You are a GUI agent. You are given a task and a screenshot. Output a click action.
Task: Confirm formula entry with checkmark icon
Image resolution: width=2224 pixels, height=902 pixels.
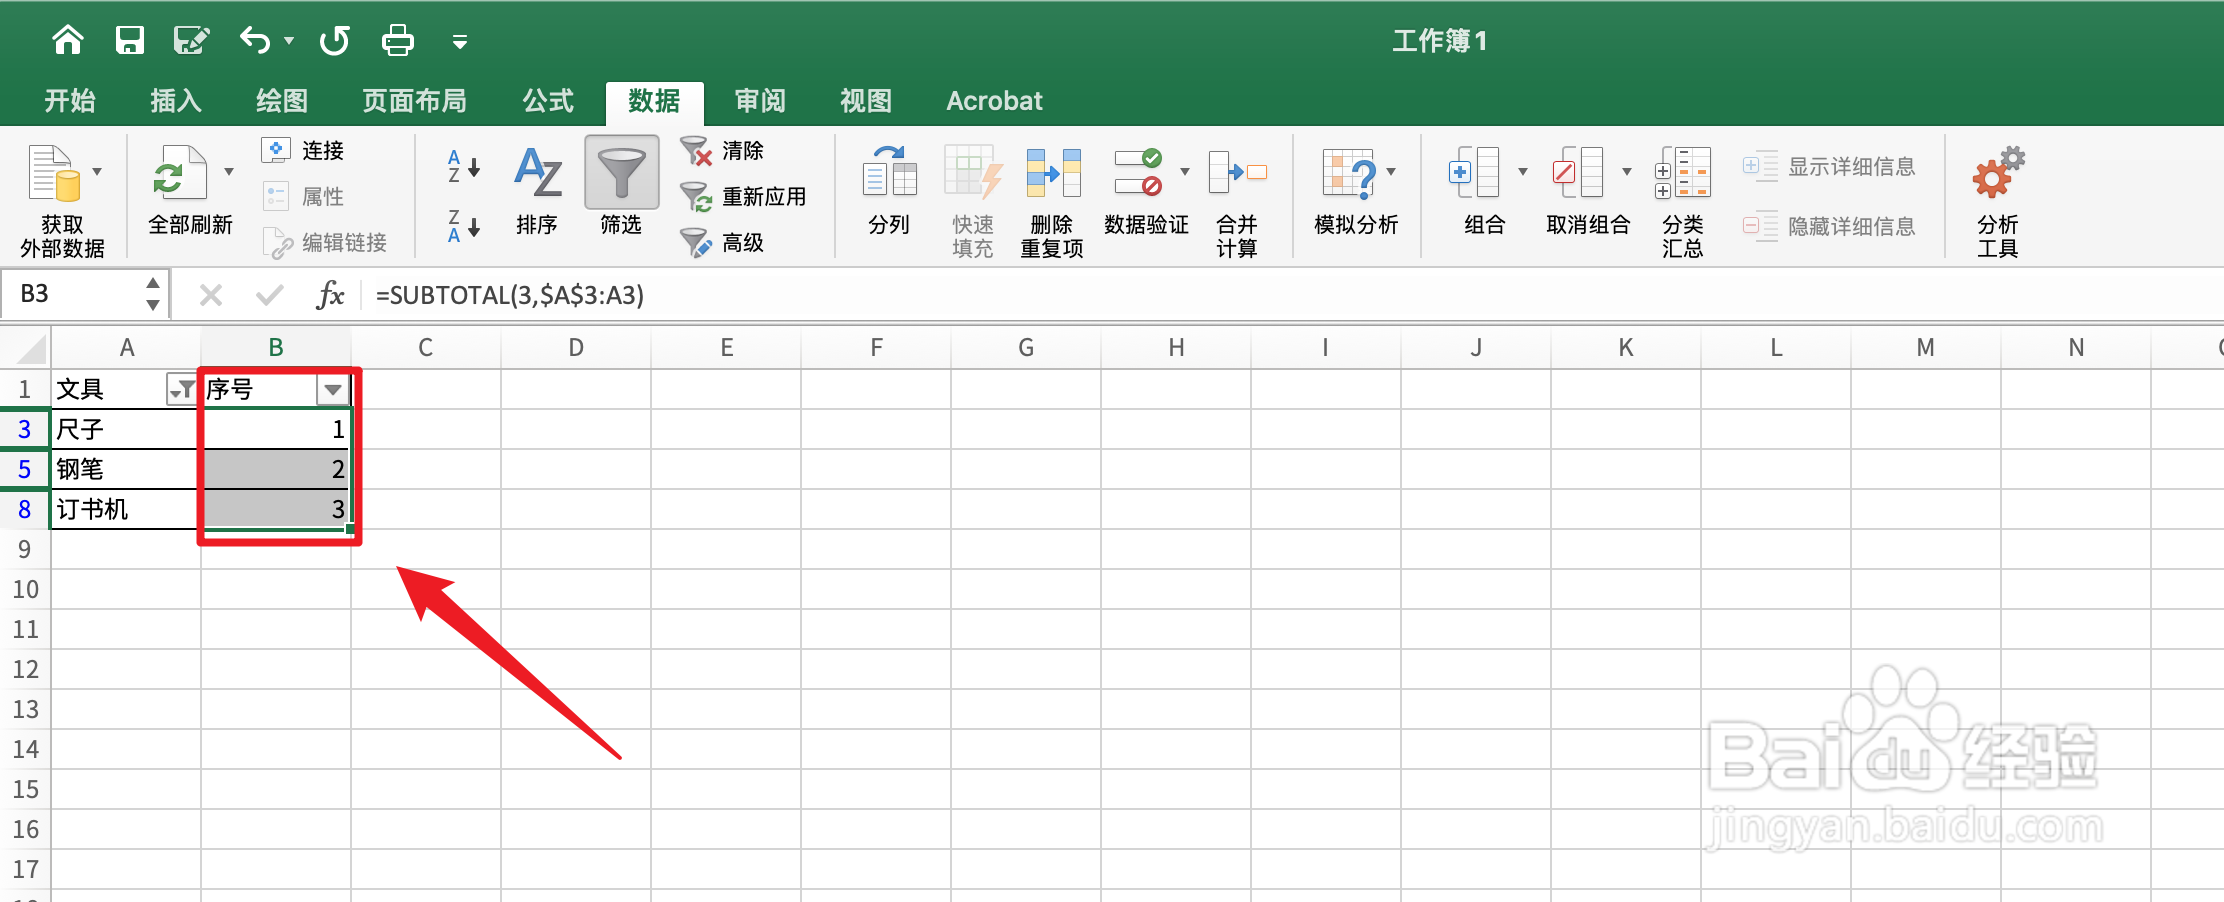(x=270, y=295)
